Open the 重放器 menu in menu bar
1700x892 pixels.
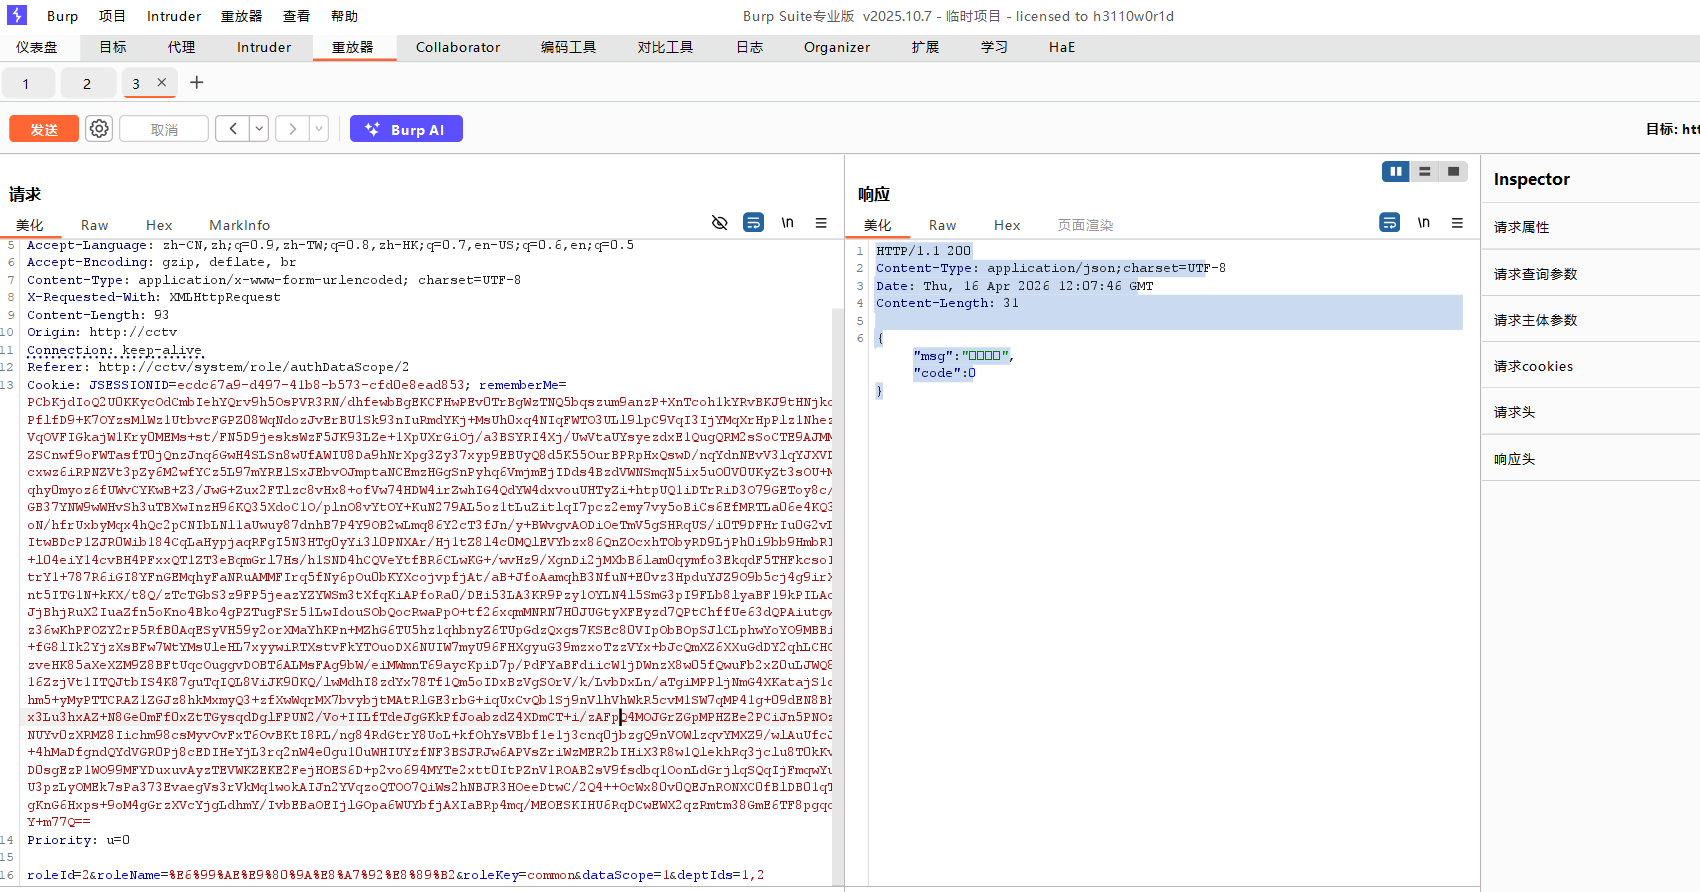pyautogui.click(x=241, y=16)
